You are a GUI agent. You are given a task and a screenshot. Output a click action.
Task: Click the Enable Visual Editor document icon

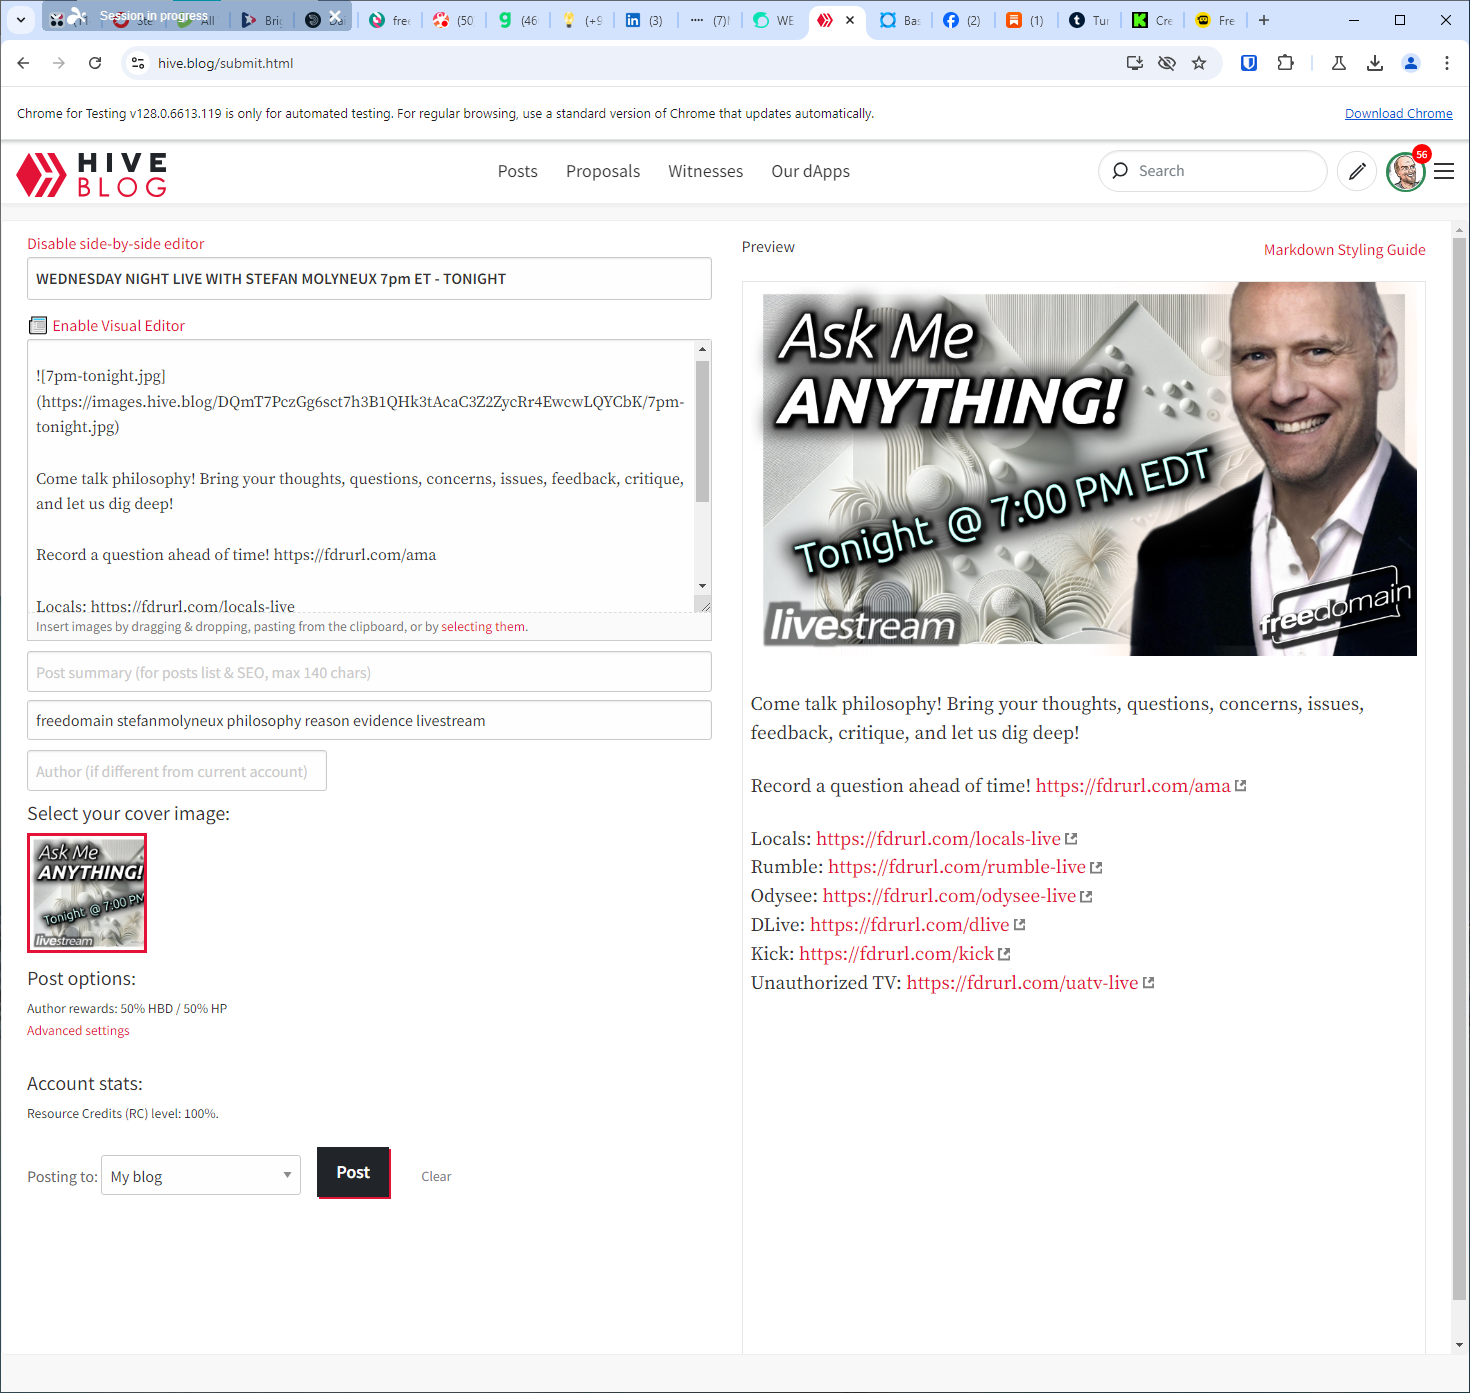click(x=38, y=325)
